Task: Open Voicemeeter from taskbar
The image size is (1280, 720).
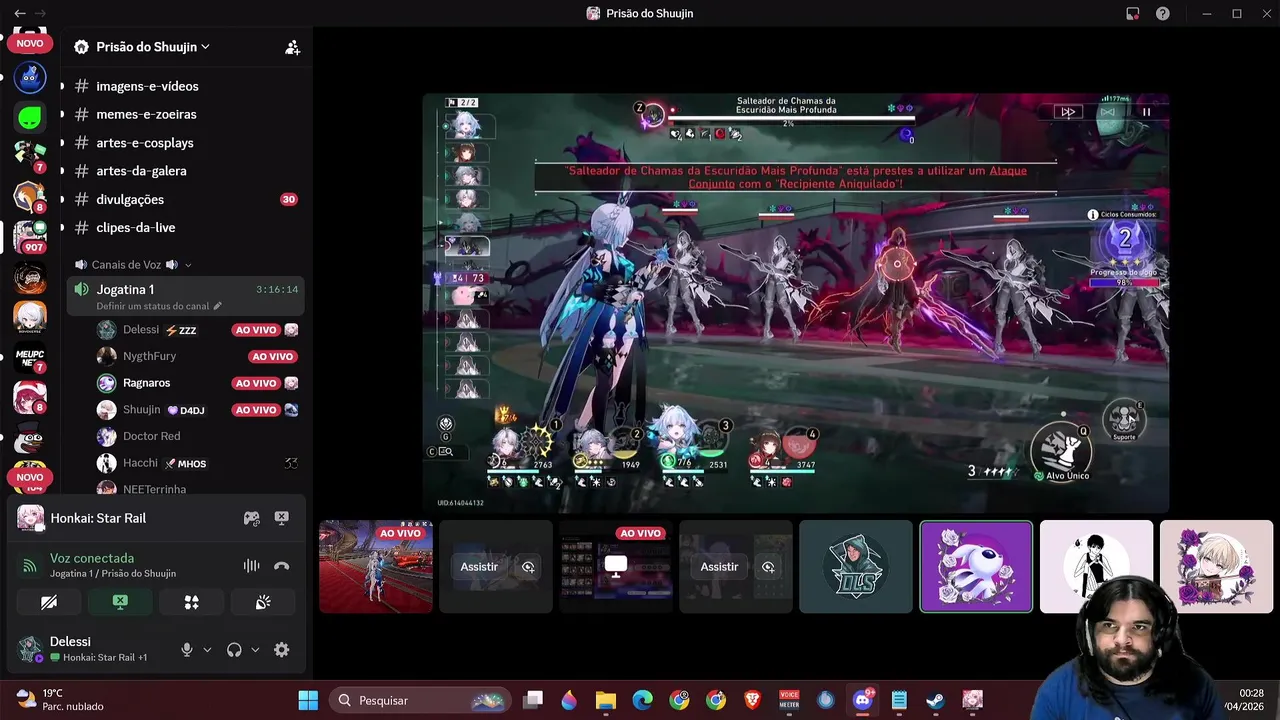Action: point(789,700)
